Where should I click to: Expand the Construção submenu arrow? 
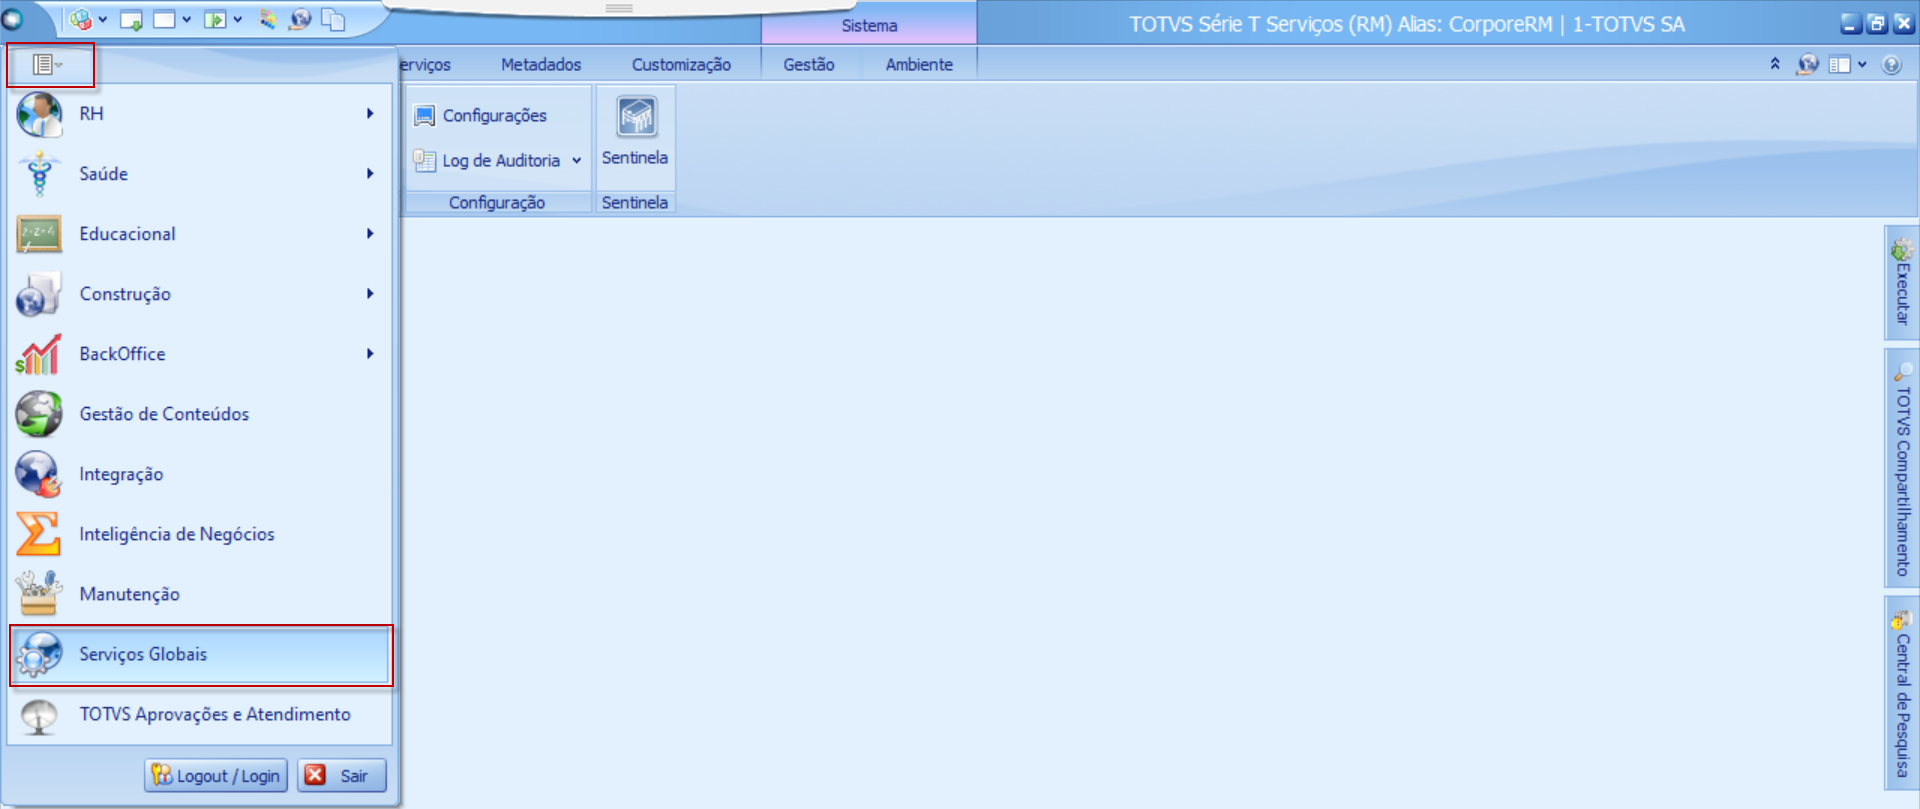370,294
